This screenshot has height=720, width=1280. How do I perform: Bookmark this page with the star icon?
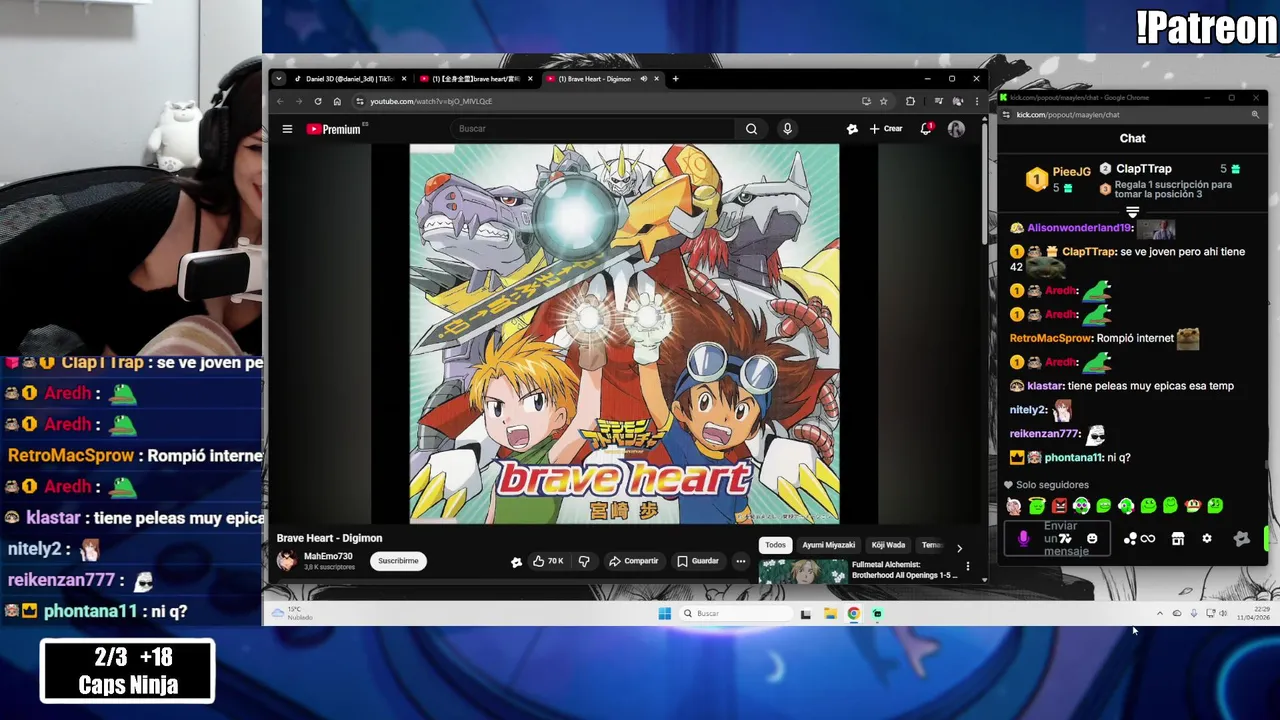[883, 101]
